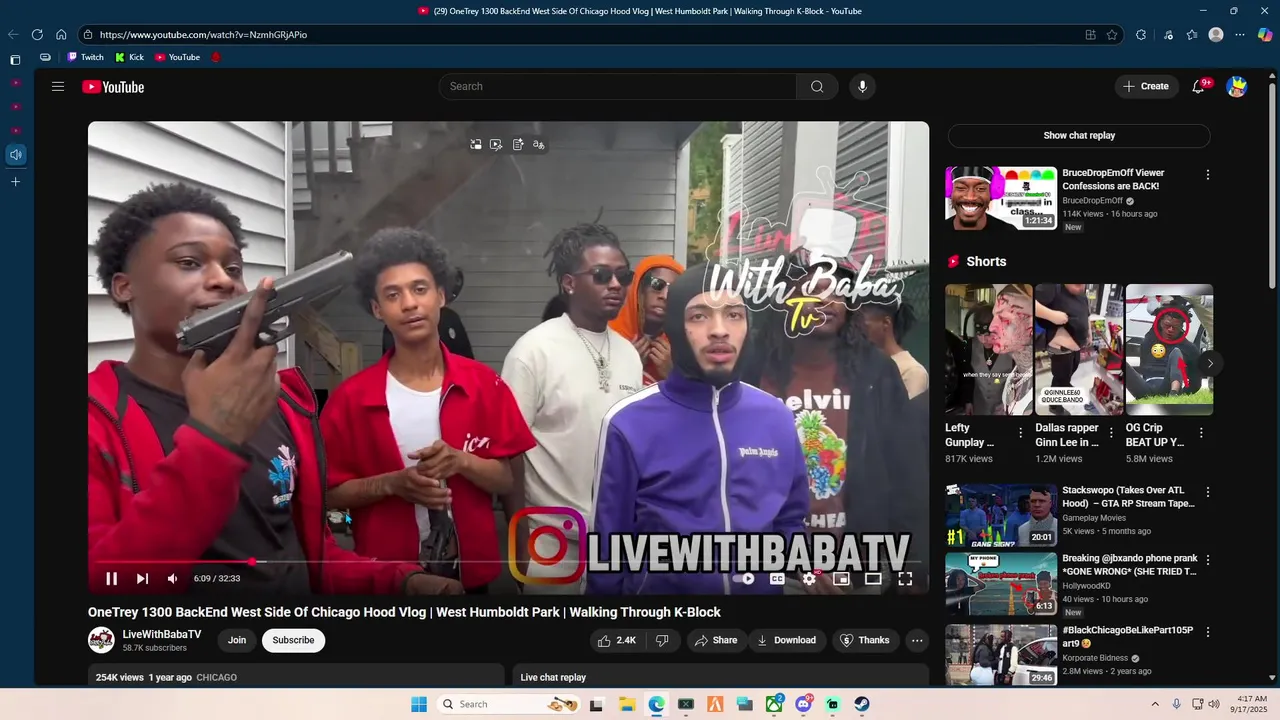Share this video

point(716,640)
